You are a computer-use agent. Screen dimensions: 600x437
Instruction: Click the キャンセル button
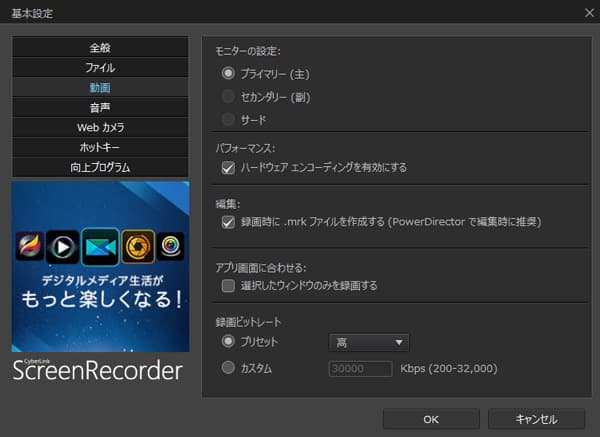point(536,419)
